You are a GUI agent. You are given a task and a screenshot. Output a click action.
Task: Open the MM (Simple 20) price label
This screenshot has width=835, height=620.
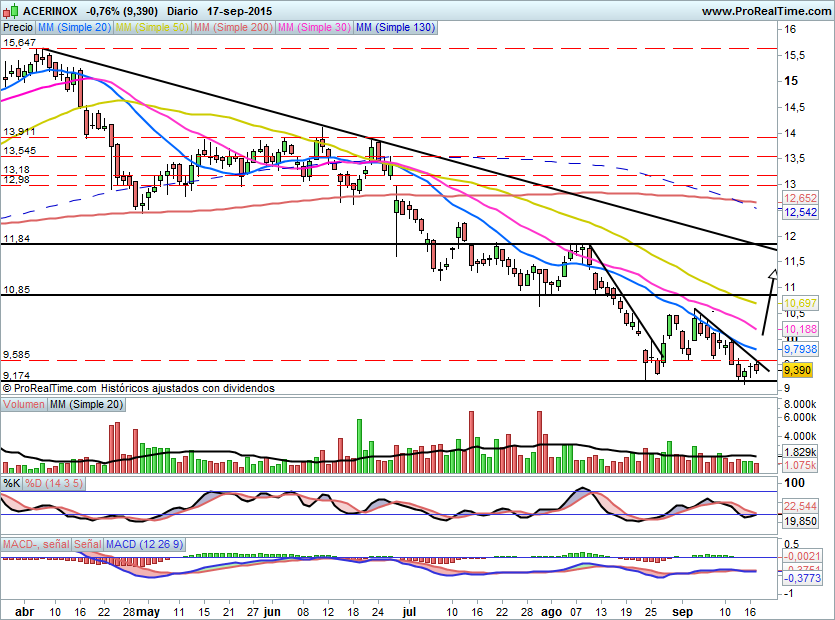coord(74,28)
